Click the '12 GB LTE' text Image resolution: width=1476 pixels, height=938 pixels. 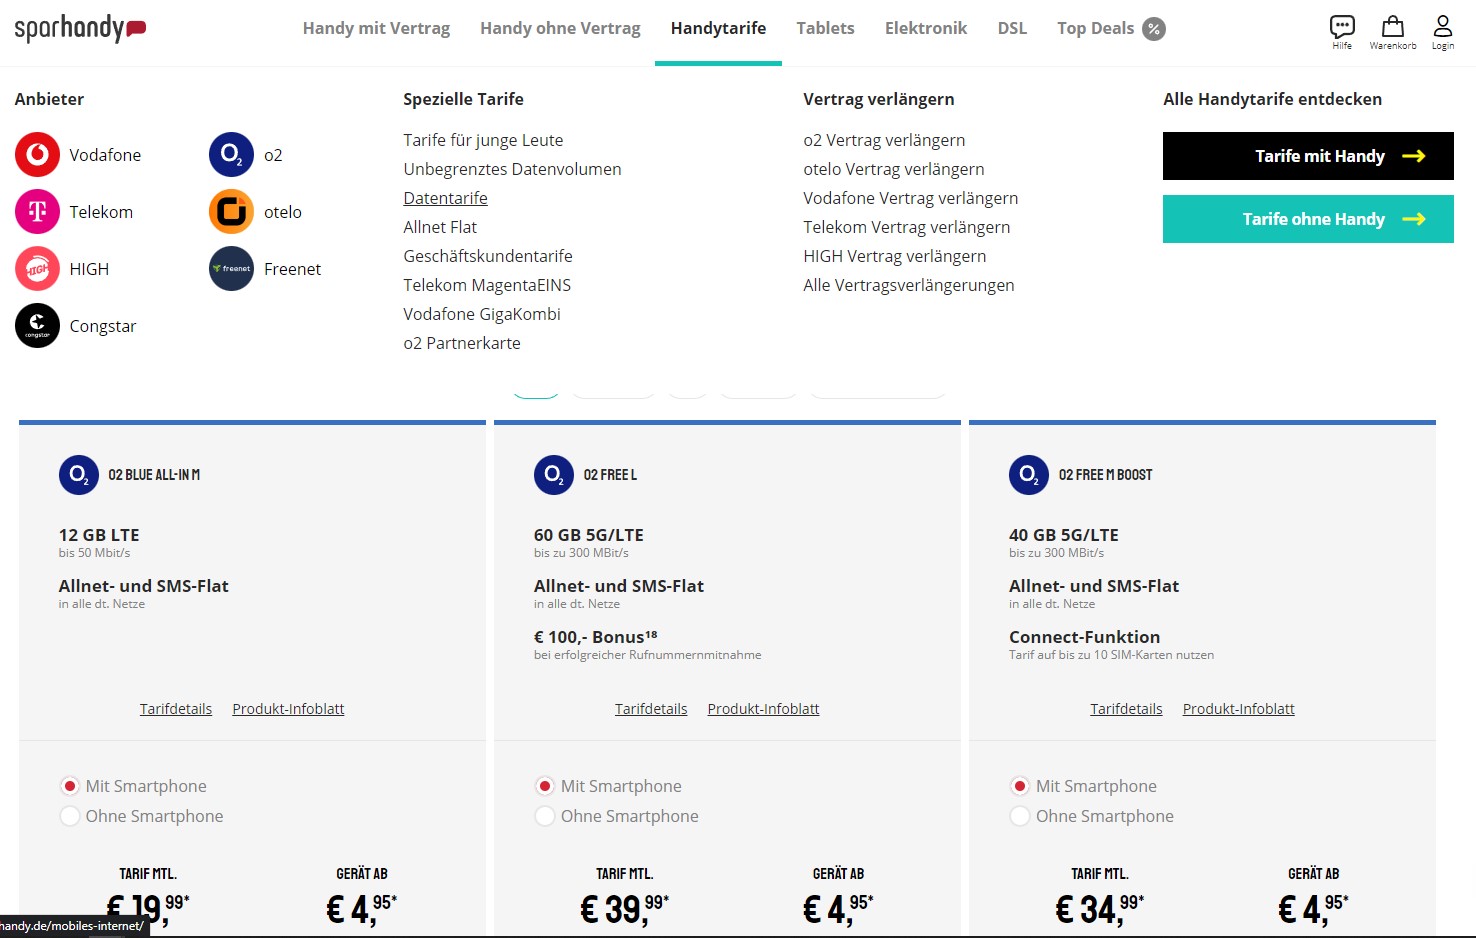pos(99,535)
